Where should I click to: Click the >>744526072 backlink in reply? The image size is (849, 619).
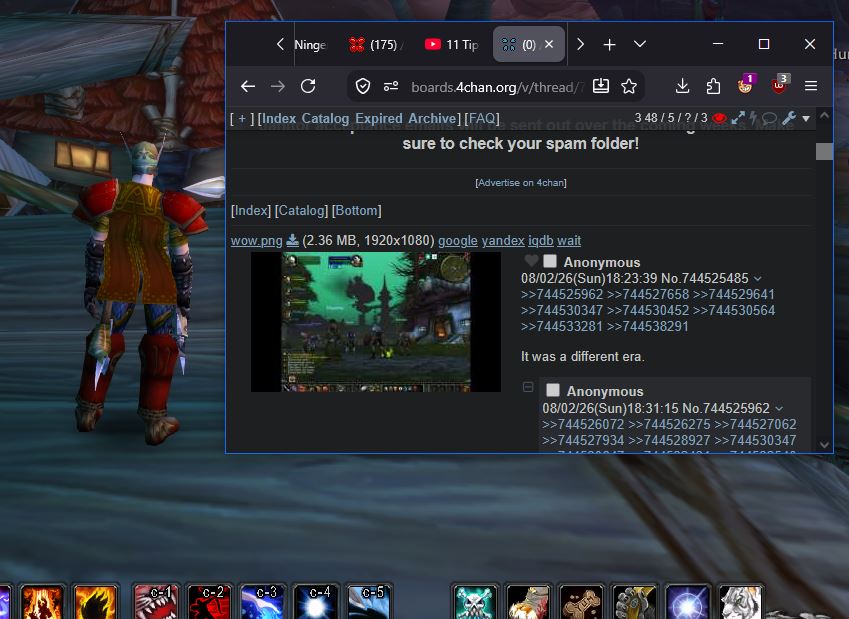tap(583, 424)
